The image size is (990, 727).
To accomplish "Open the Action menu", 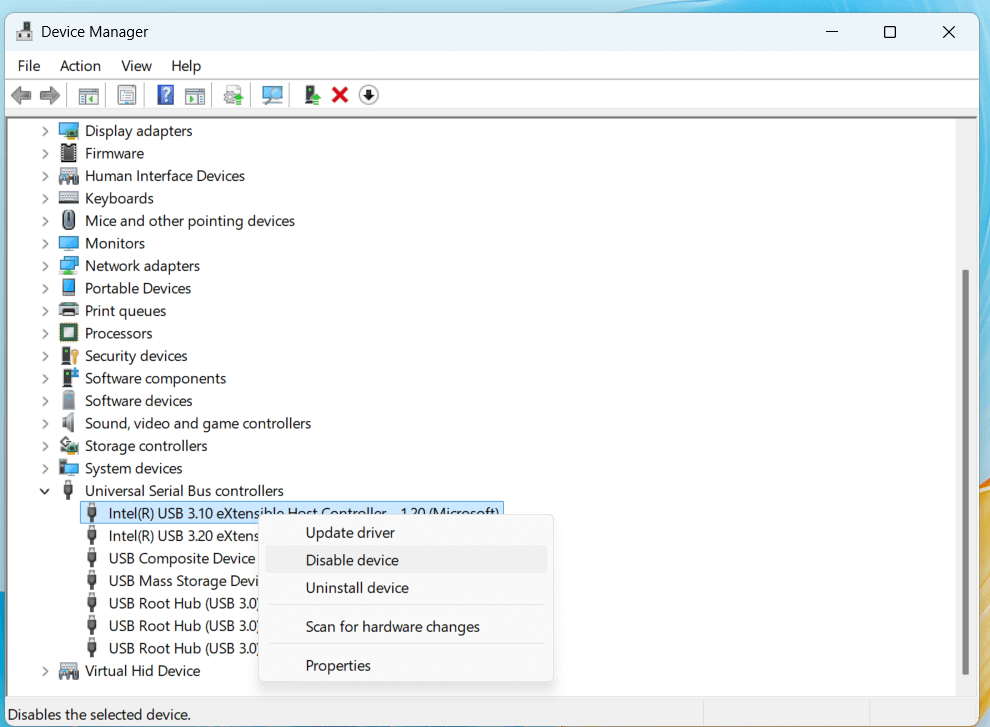I will 80,66.
